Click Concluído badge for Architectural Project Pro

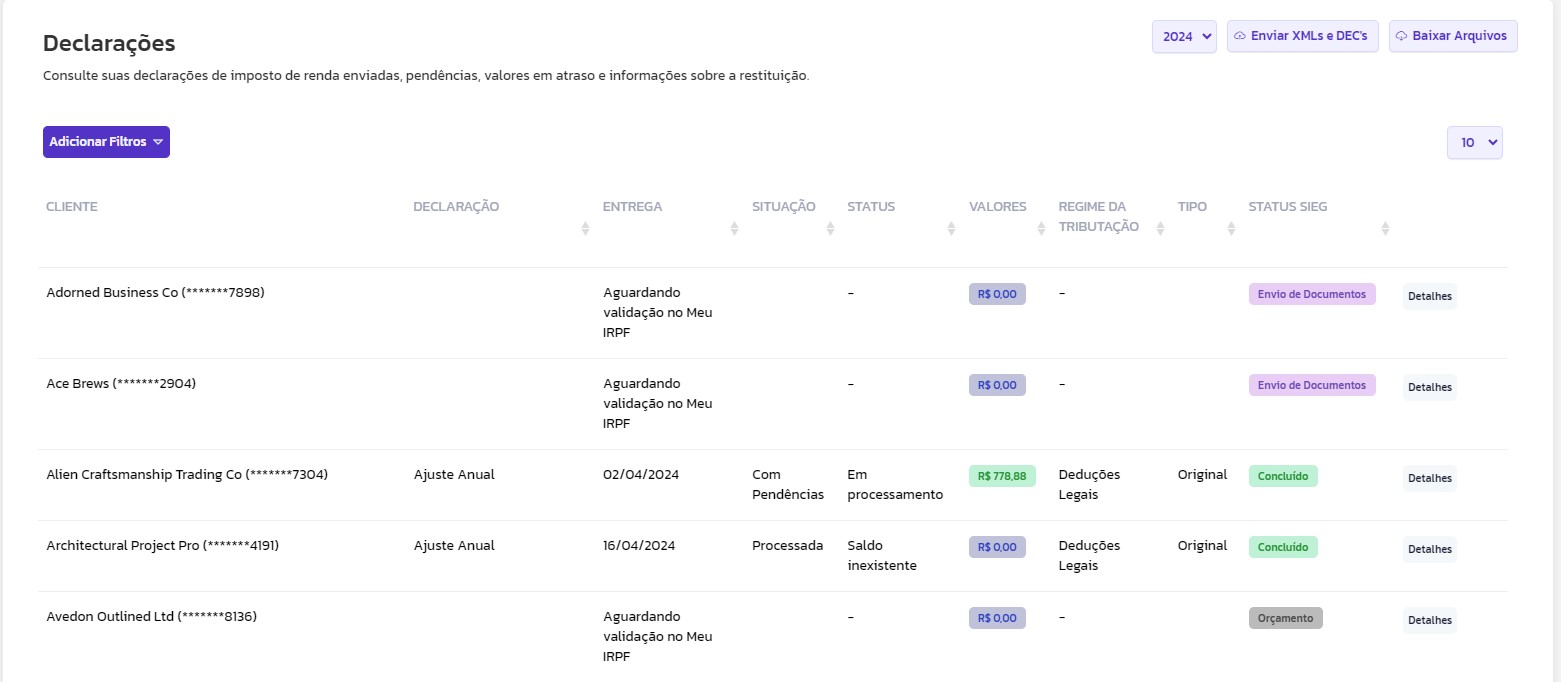tap(1283, 547)
